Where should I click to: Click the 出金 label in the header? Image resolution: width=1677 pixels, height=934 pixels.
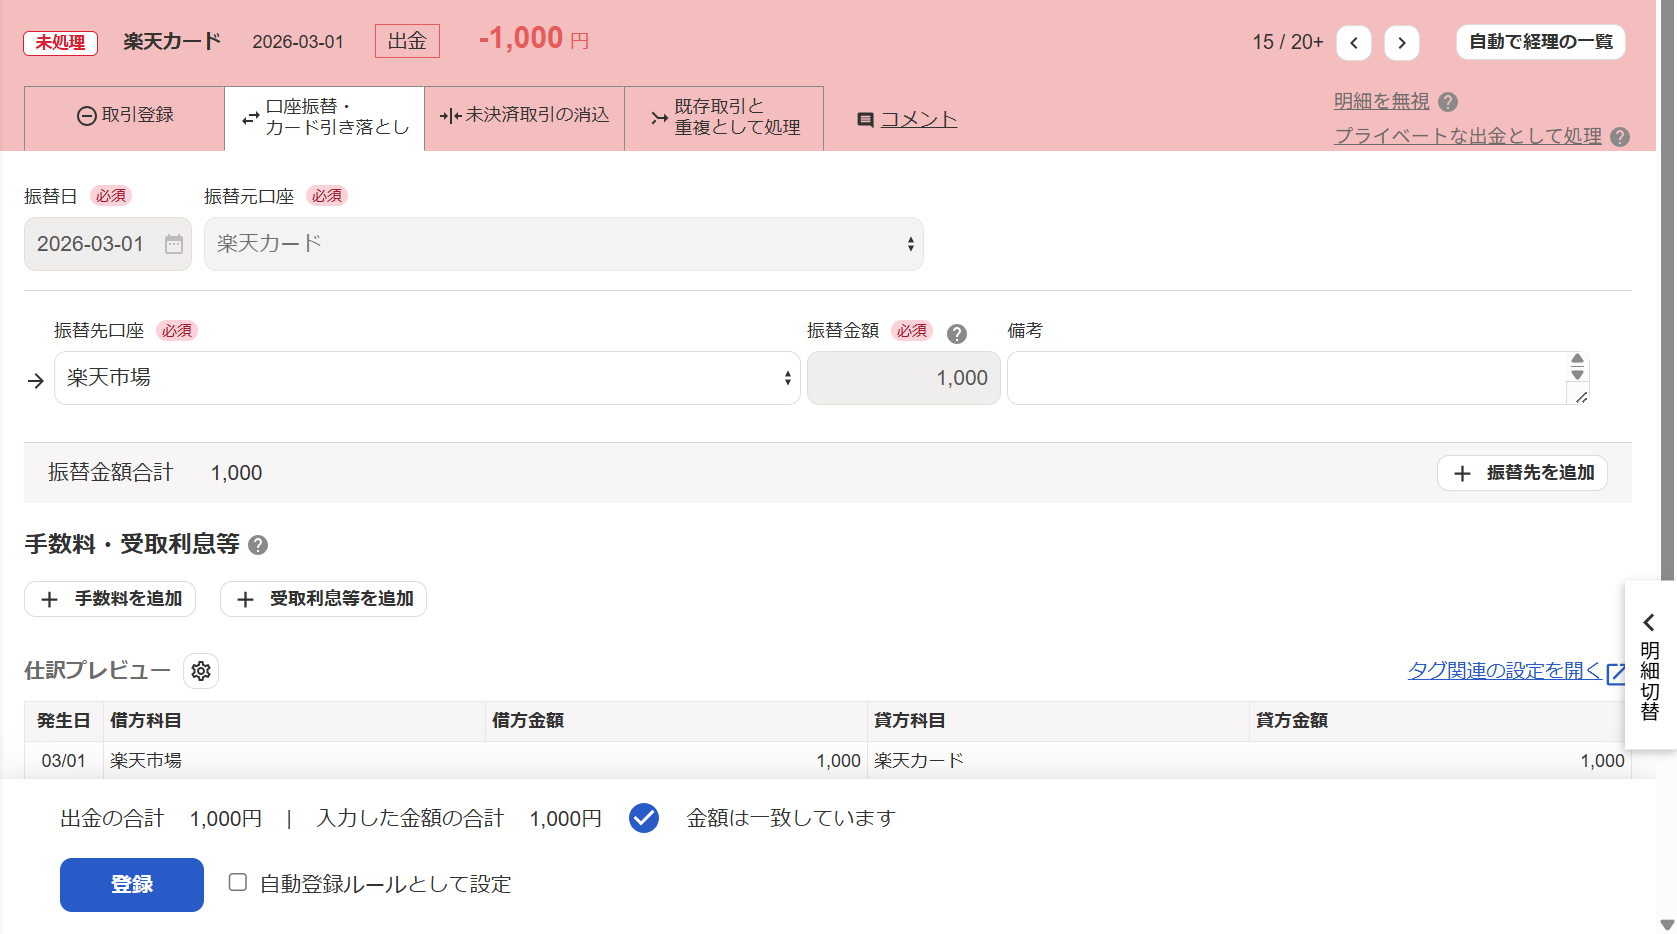[407, 41]
